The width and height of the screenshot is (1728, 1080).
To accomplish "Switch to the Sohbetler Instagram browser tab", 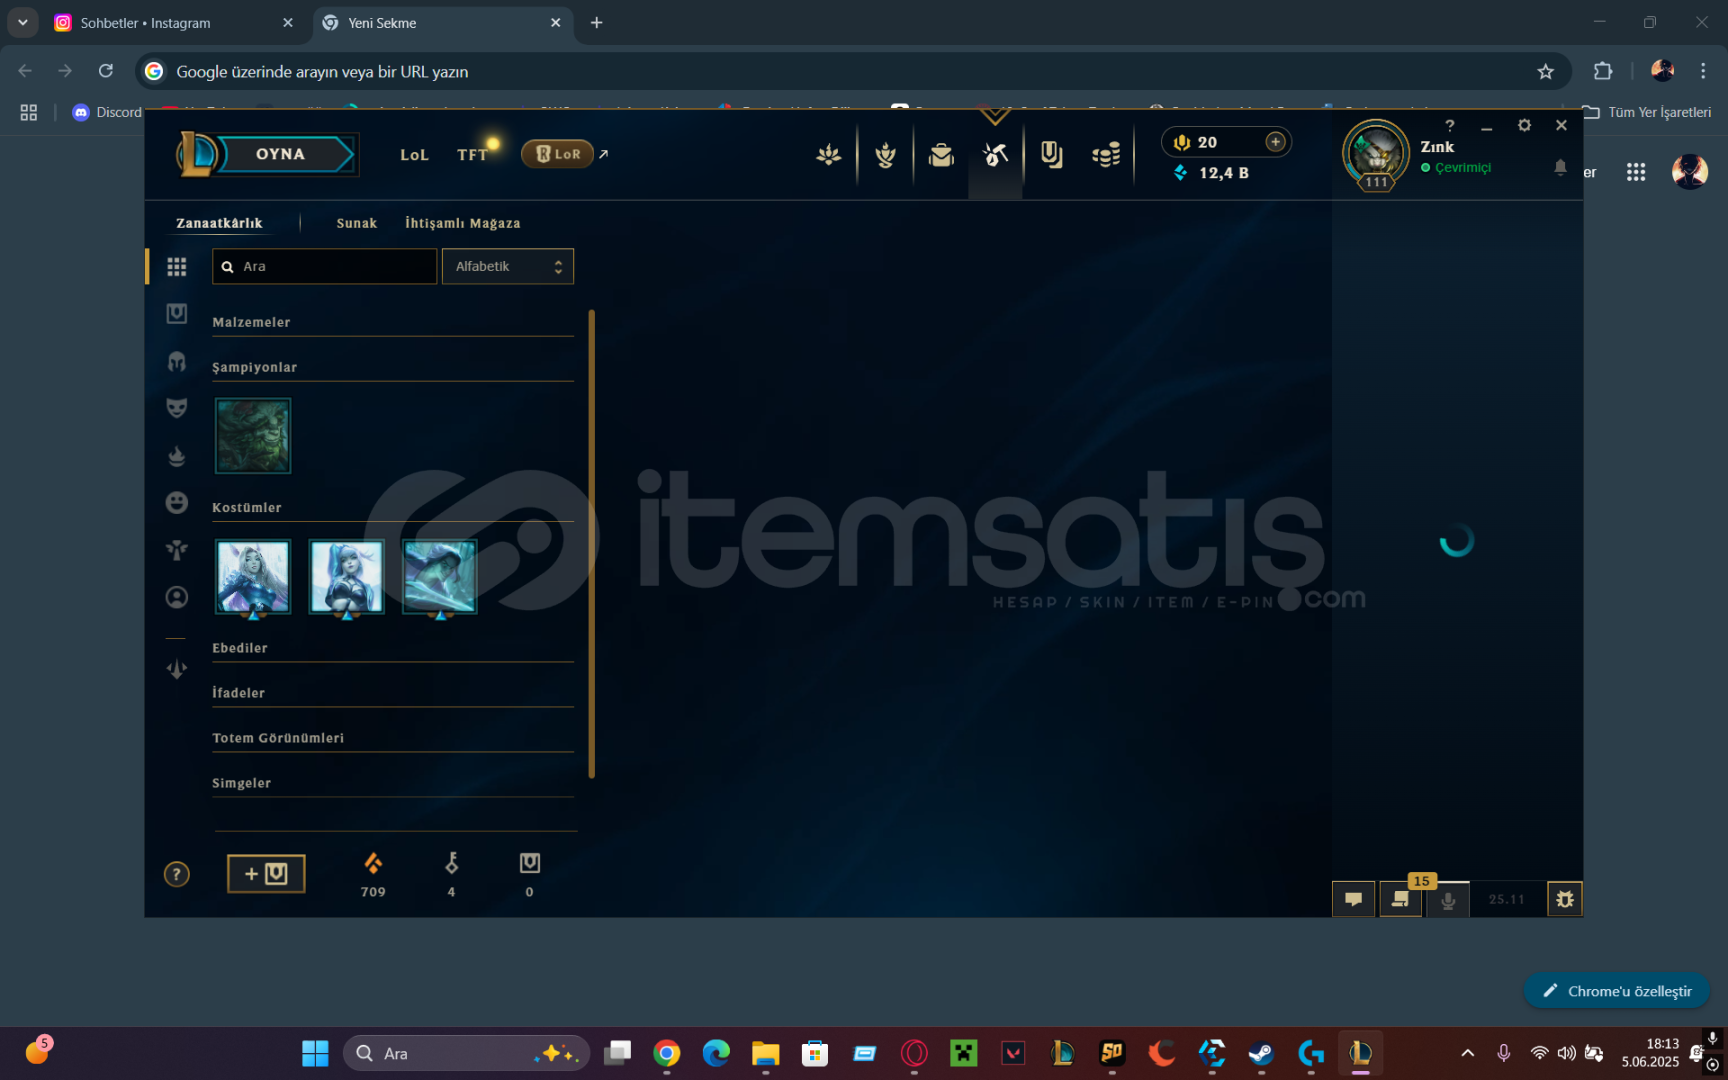I will [176, 23].
